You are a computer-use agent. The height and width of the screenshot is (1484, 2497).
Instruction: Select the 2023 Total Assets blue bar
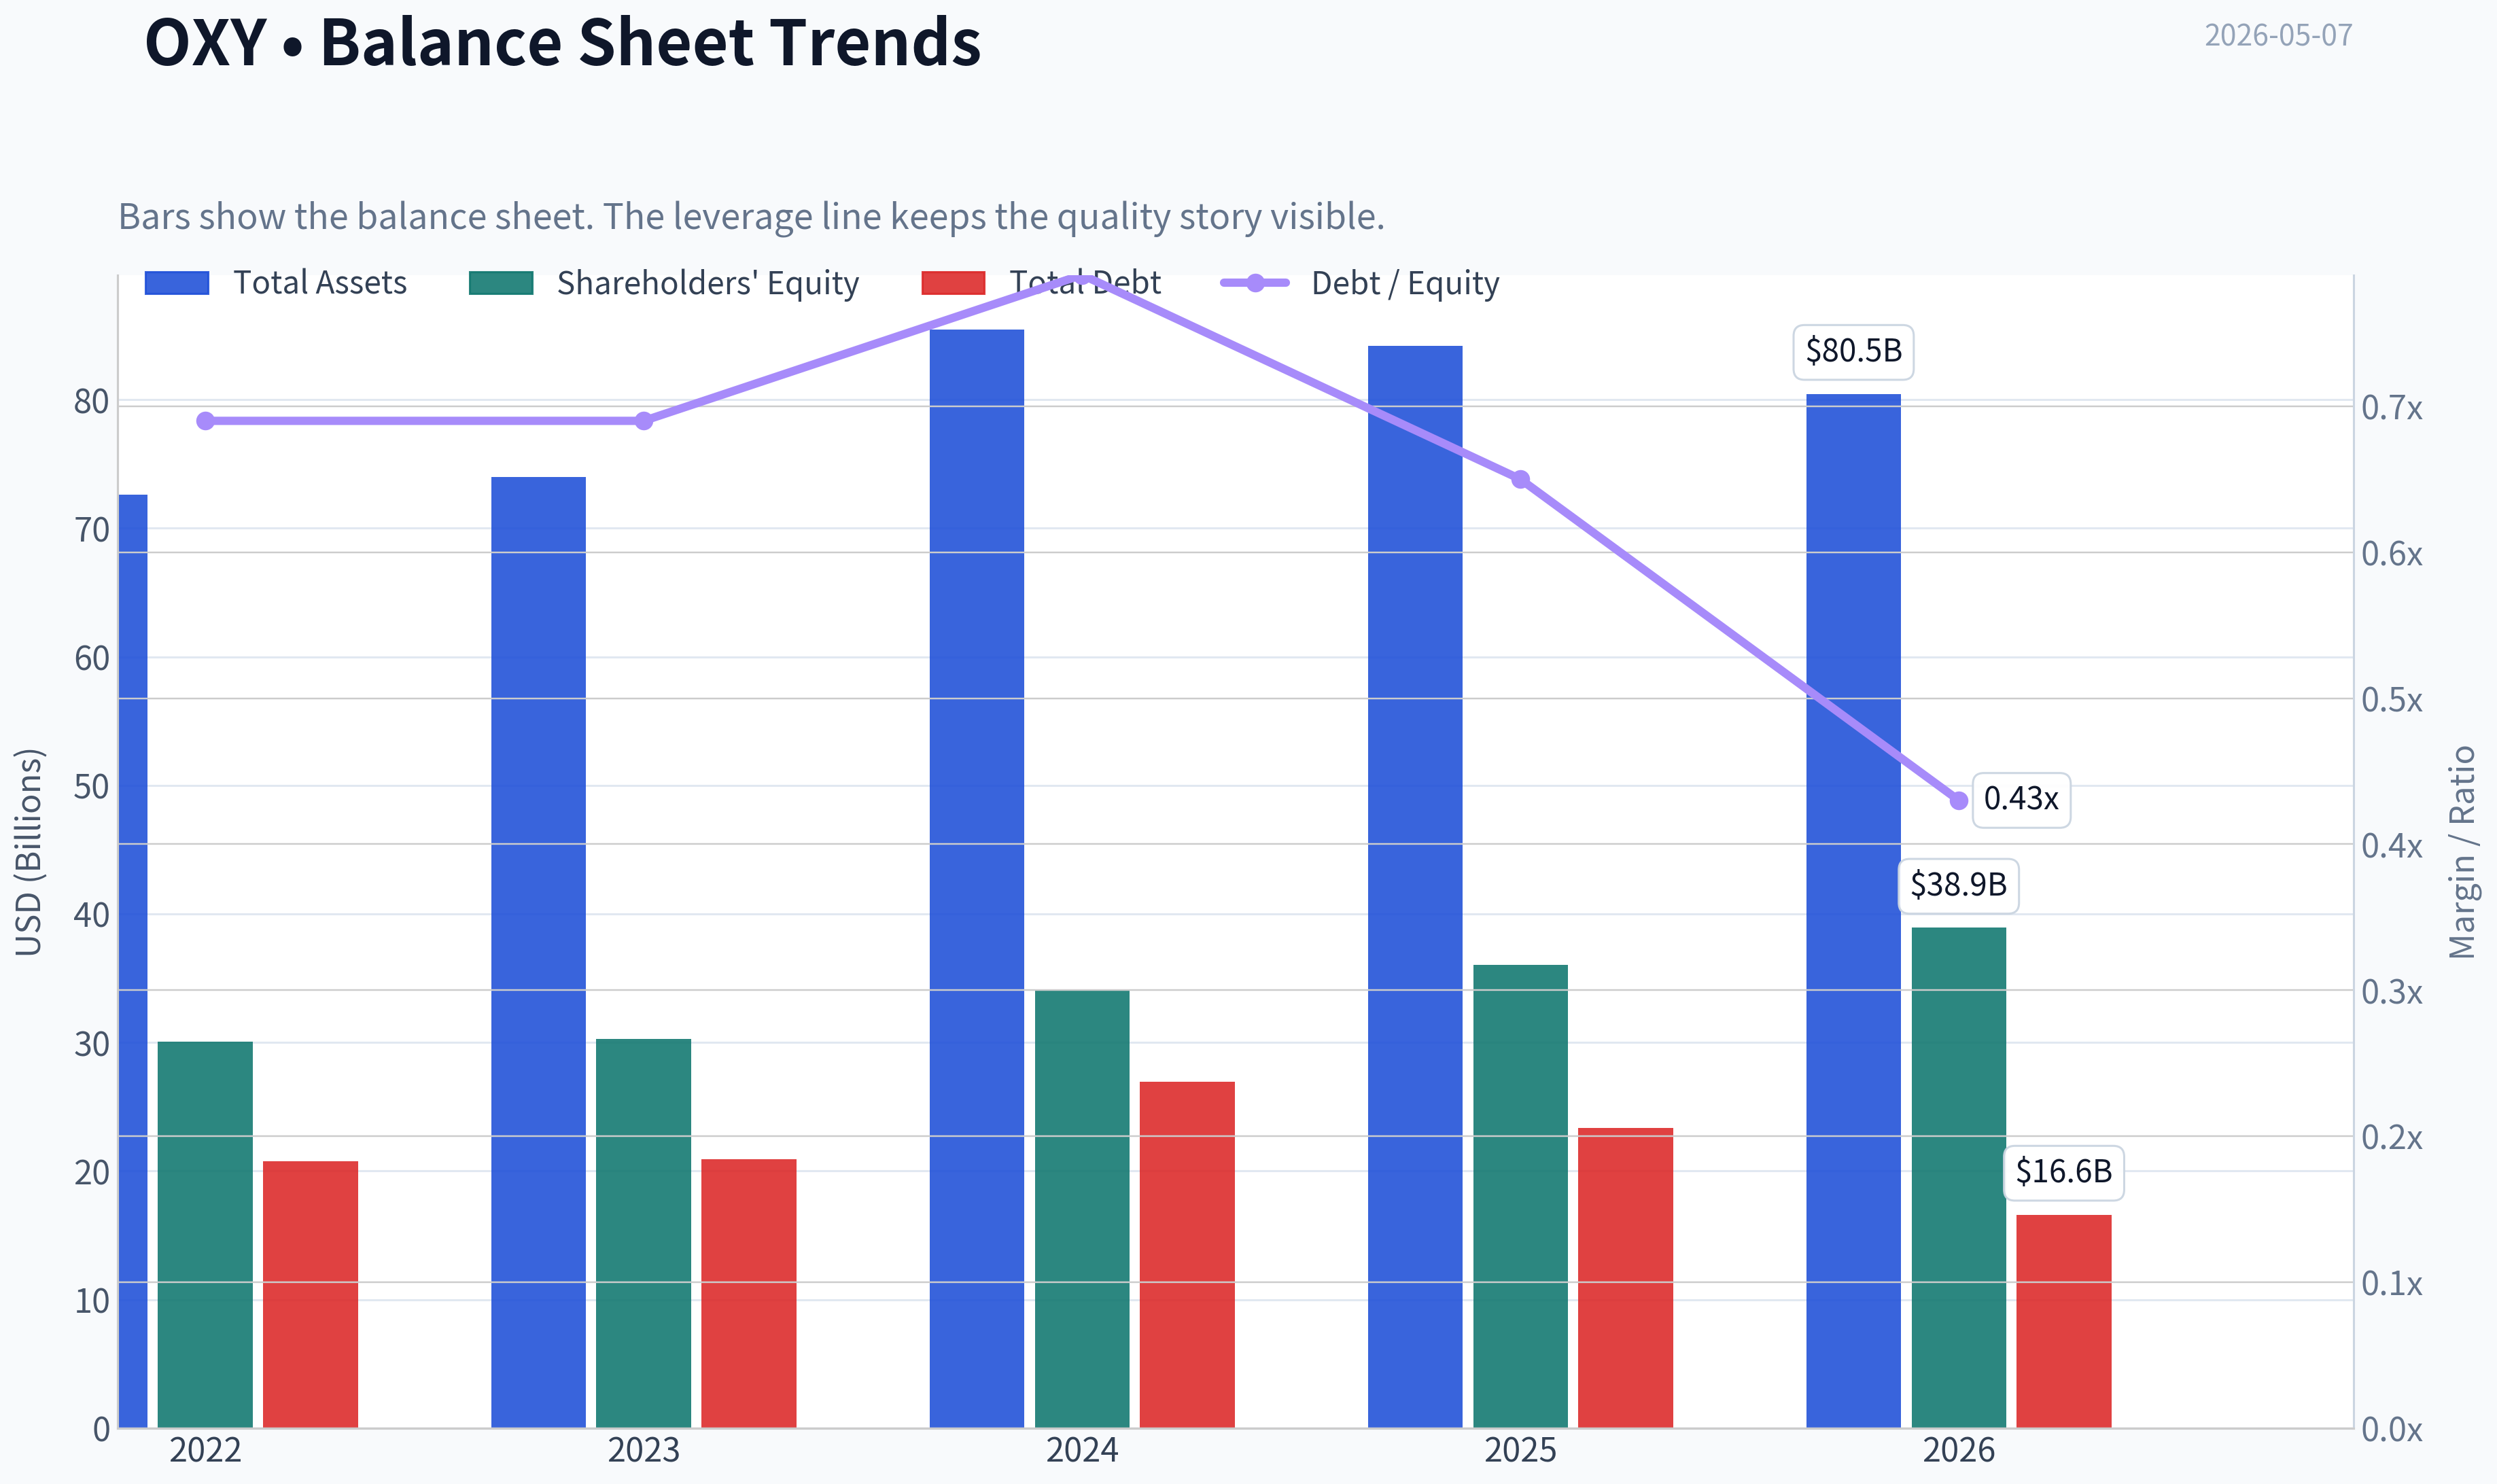point(538,952)
